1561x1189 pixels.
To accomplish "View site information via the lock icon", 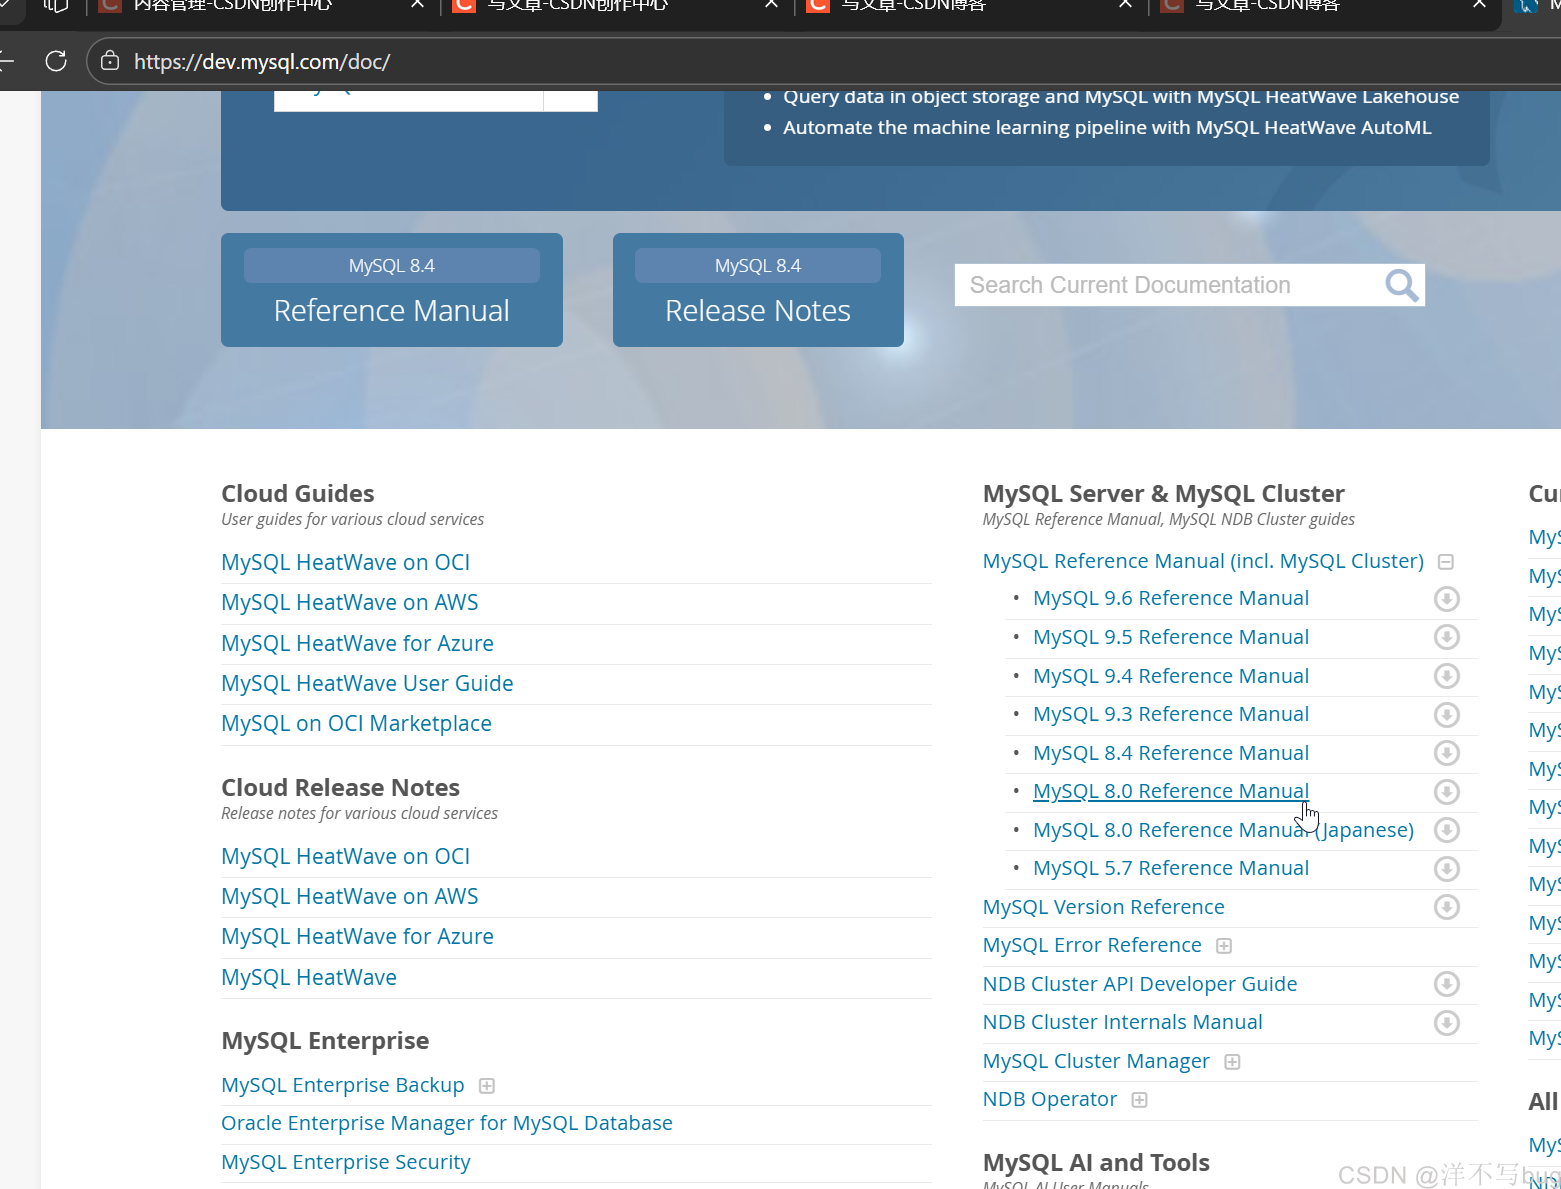I will (110, 61).
